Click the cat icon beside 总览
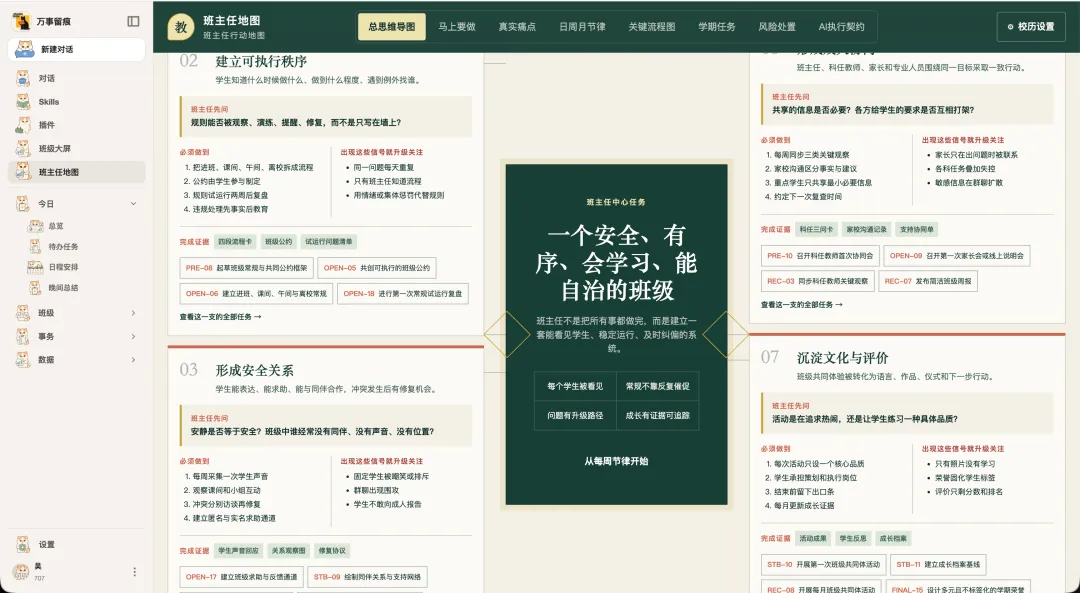Image resolution: width=1080 pixels, height=593 pixels. click(x=35, y=226)
